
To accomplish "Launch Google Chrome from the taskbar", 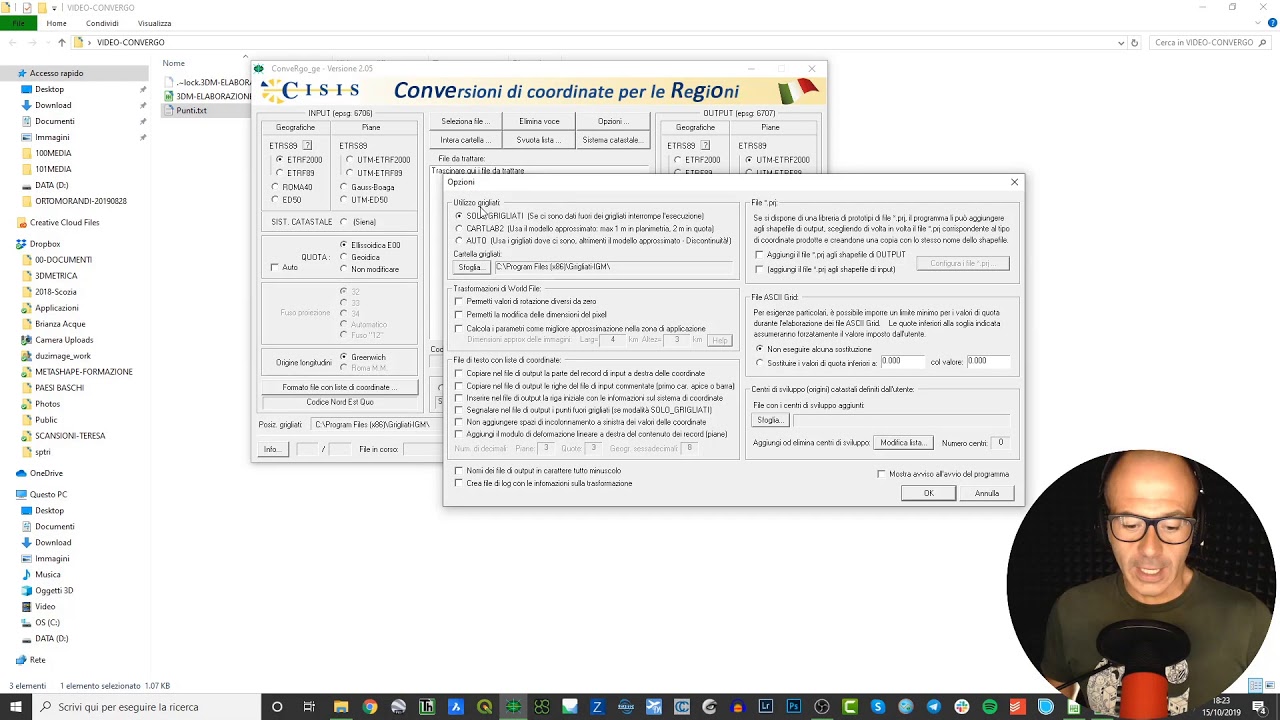I will click(370, 707).
